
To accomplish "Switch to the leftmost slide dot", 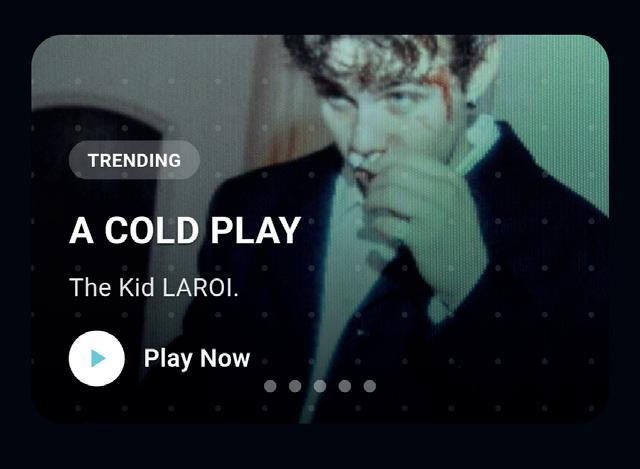I will click(x=270, y=386).
